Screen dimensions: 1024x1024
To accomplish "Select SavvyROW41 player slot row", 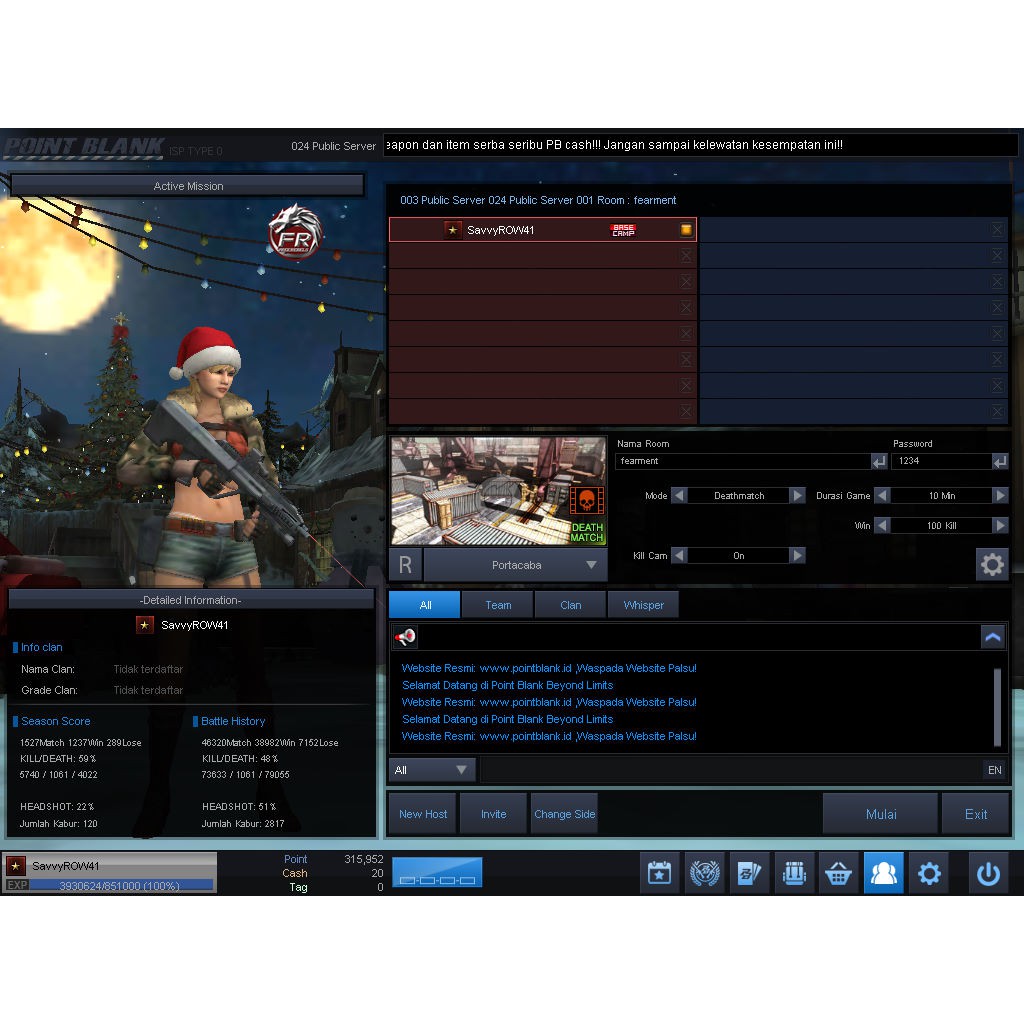I will click(x=543, y=230).
